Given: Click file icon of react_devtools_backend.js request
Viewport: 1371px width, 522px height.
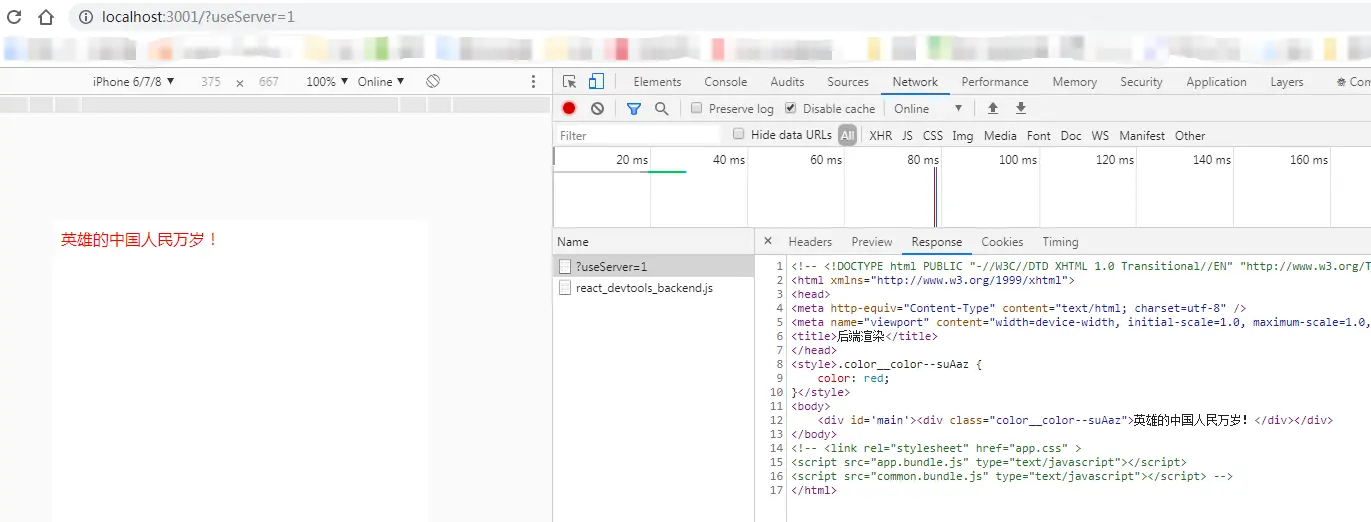Looking at the screenshot, I should [x=565, y=287].
